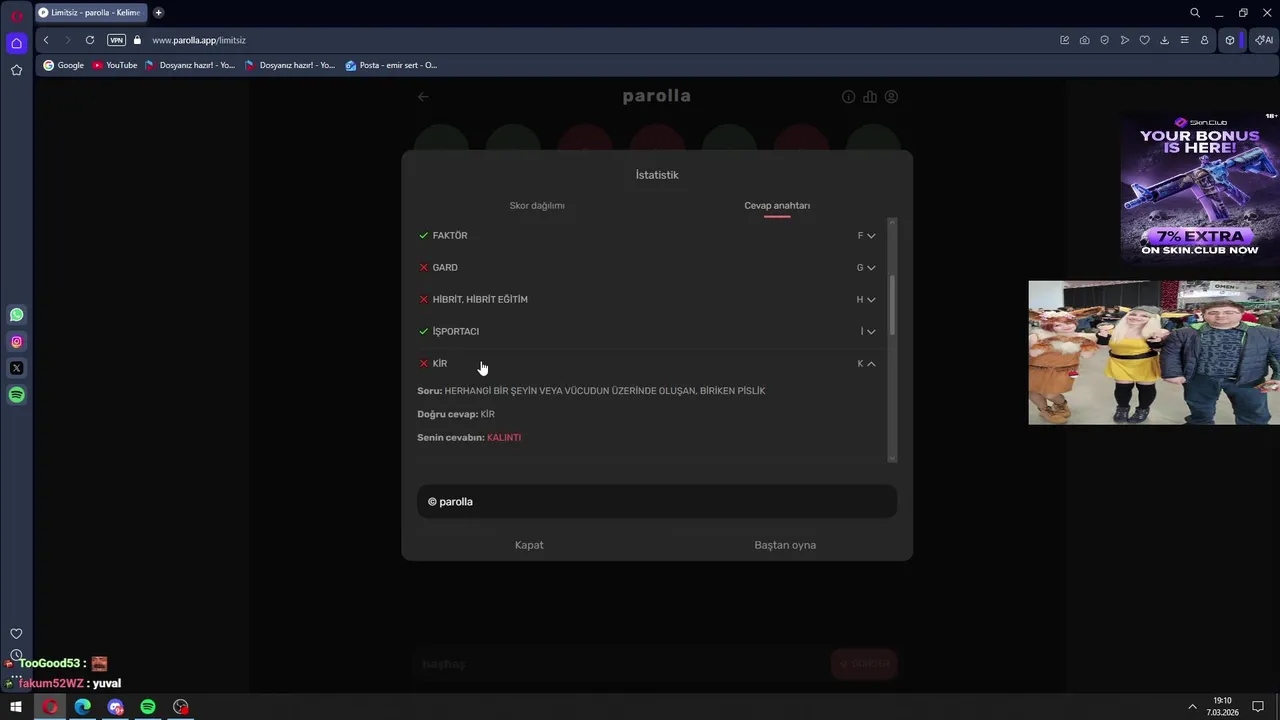This screenshot has height=720, width=1280.
Task: Open bookmarks star in Opera sidebar
Action: [x=16, y=70]
